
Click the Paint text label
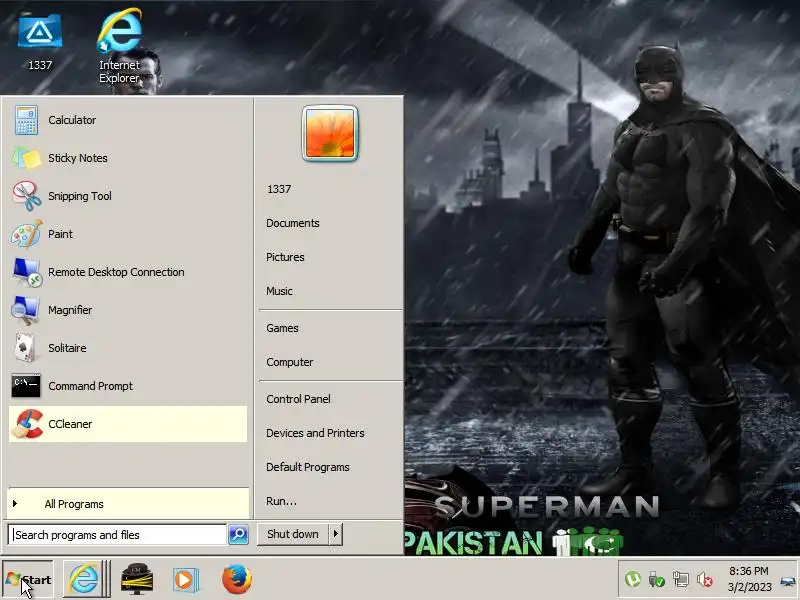pyautogui.click(x=60, y=234)
